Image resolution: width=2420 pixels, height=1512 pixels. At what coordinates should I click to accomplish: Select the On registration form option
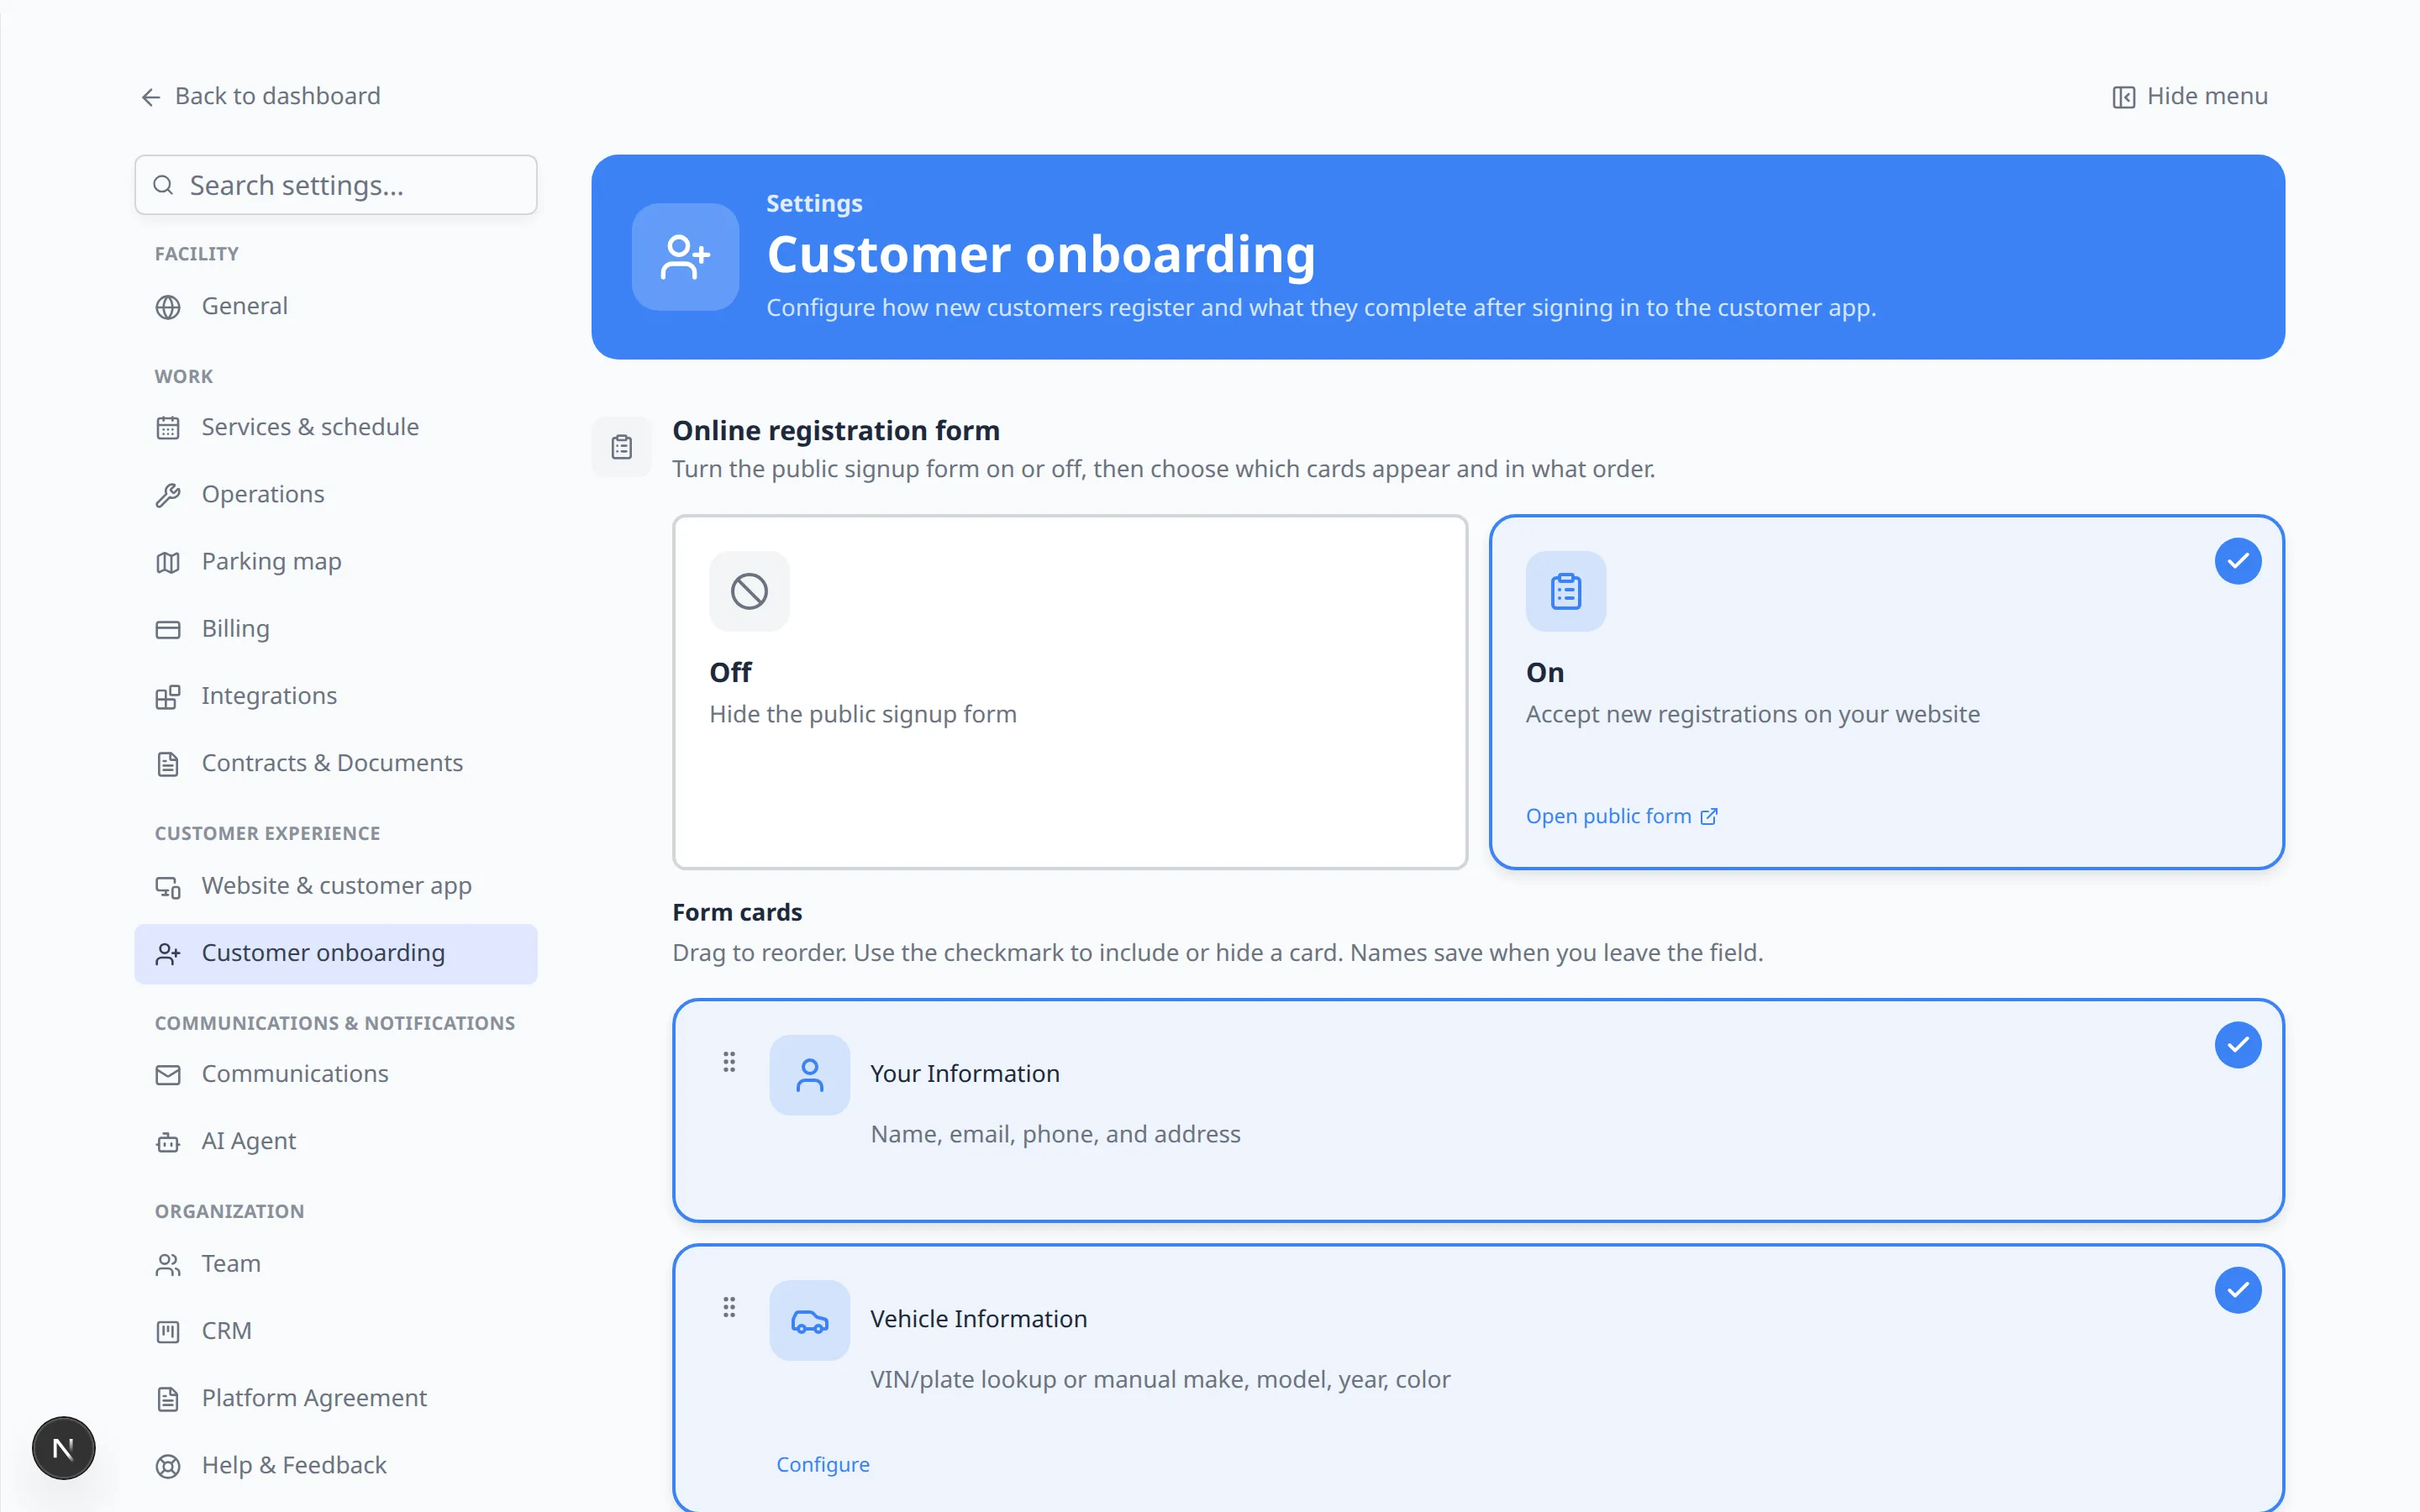pyautogui.click(x=1886, y=692)
